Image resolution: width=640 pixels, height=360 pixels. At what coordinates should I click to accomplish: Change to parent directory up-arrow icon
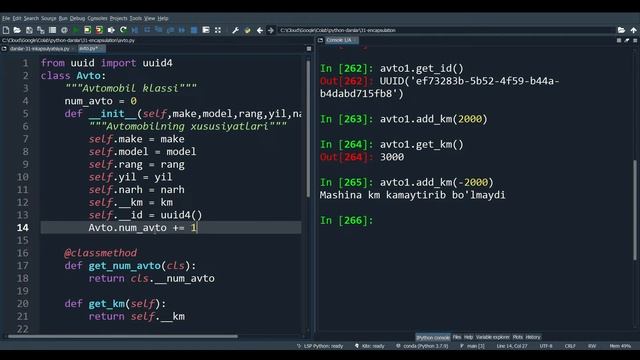point(633,30)
